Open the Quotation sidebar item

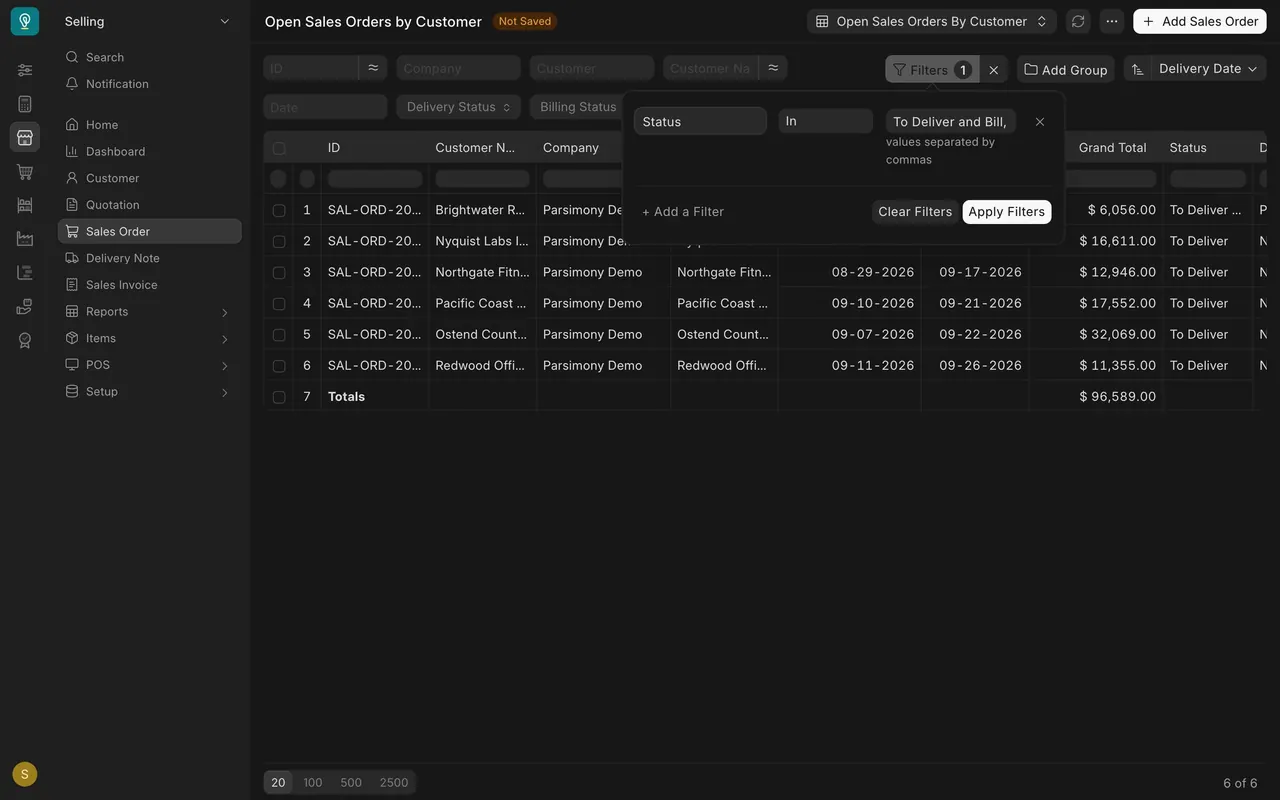tap(150, 204)
